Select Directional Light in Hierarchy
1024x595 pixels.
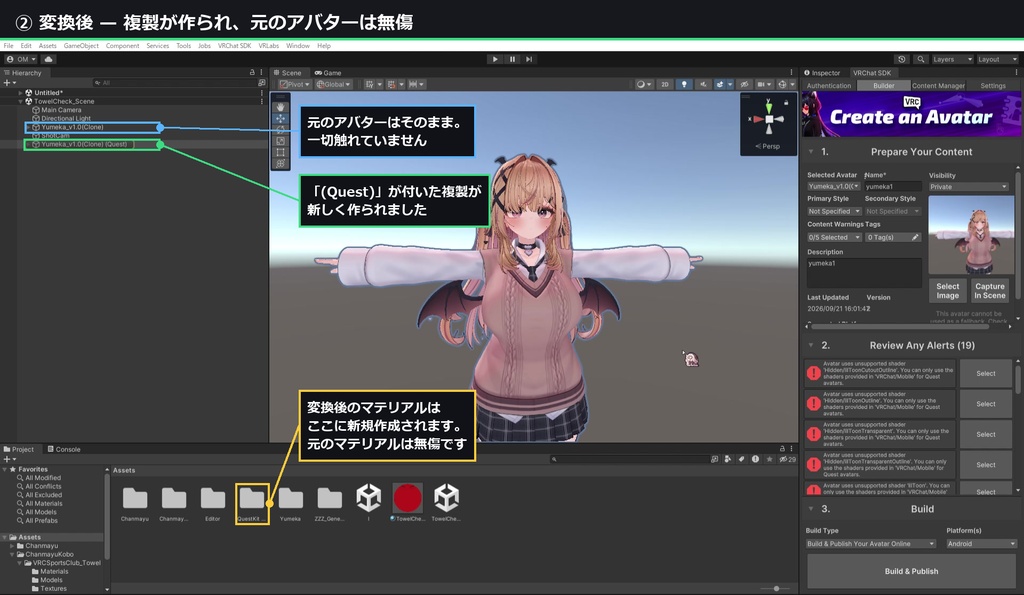[65, 118]
